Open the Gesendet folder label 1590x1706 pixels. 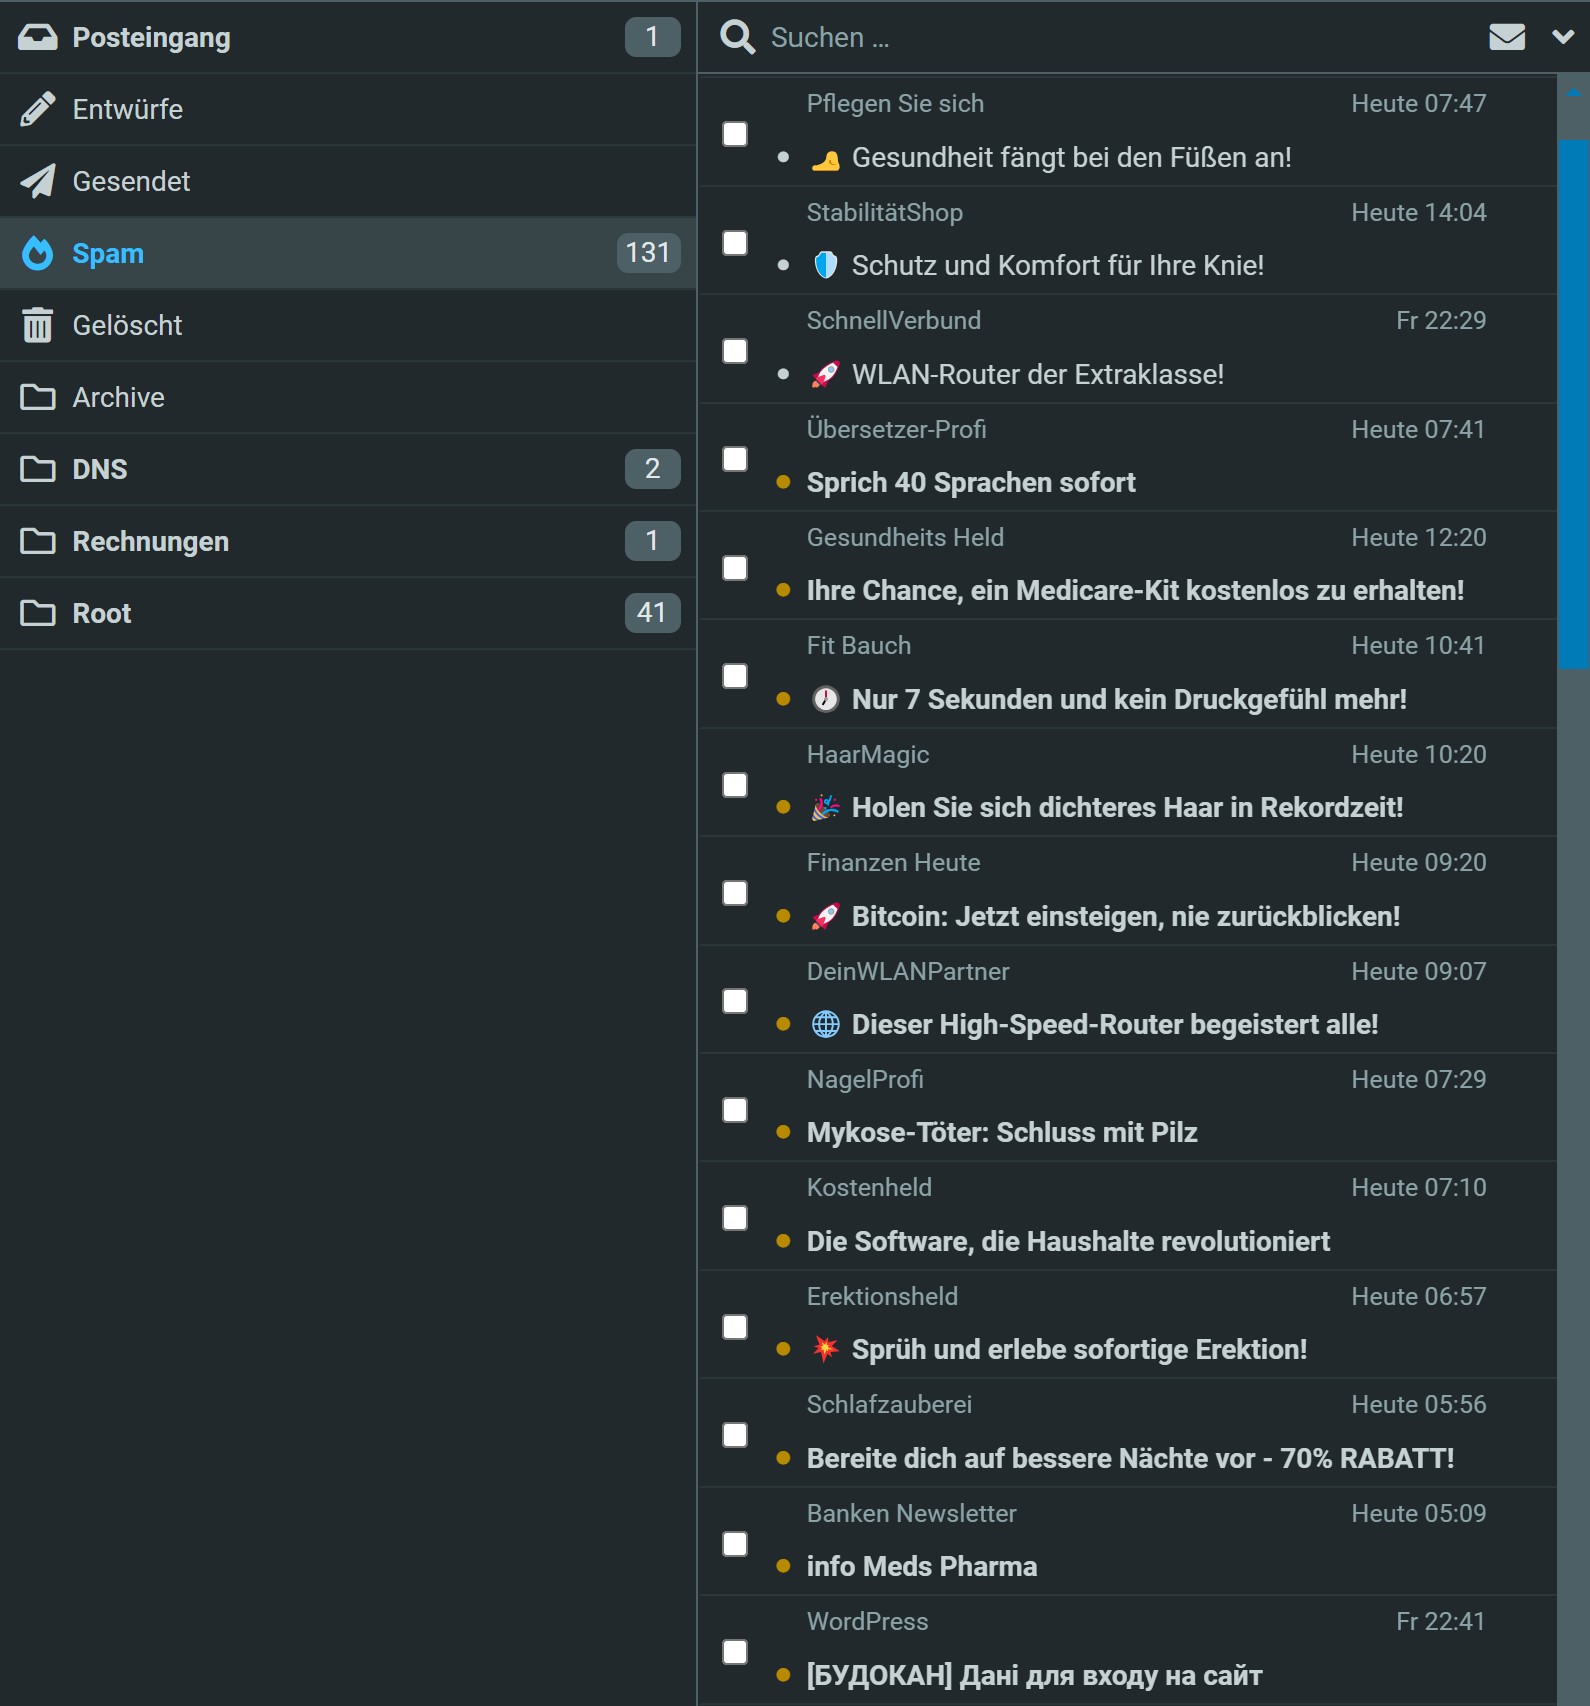coord(131,181)
